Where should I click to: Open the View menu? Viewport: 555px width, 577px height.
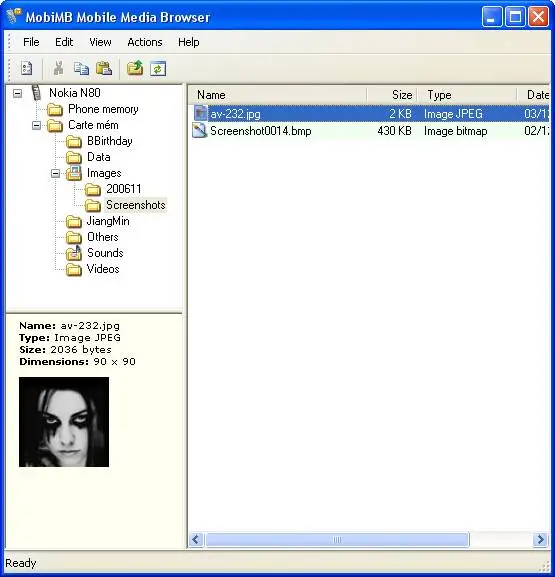[100, 42]
